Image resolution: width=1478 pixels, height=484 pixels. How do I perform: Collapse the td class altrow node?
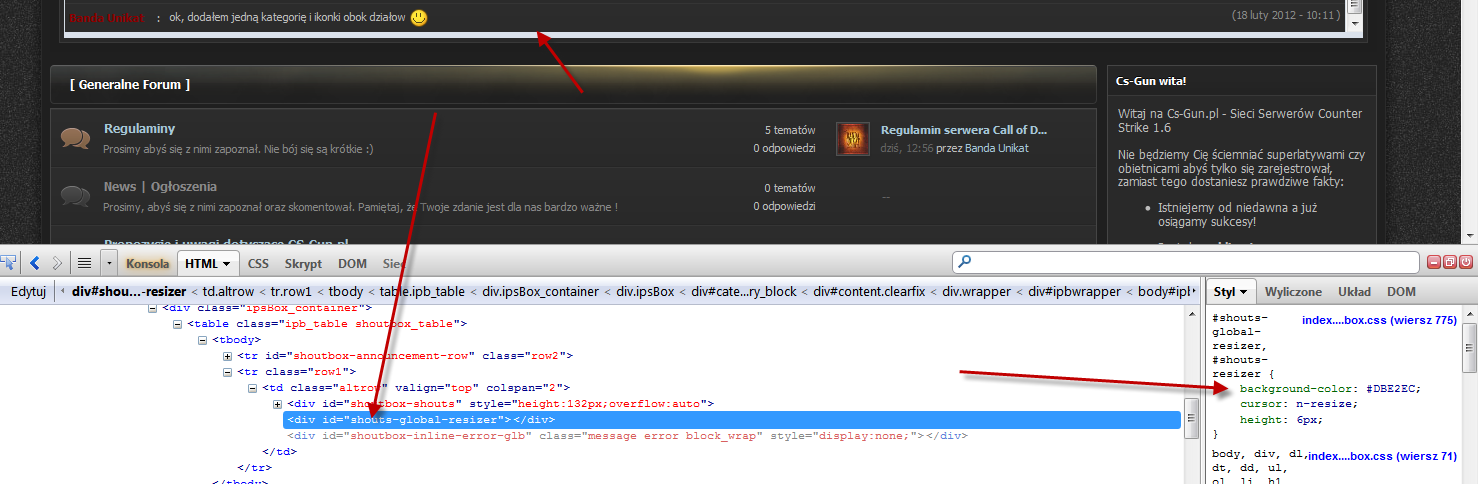tap(253, 388)
